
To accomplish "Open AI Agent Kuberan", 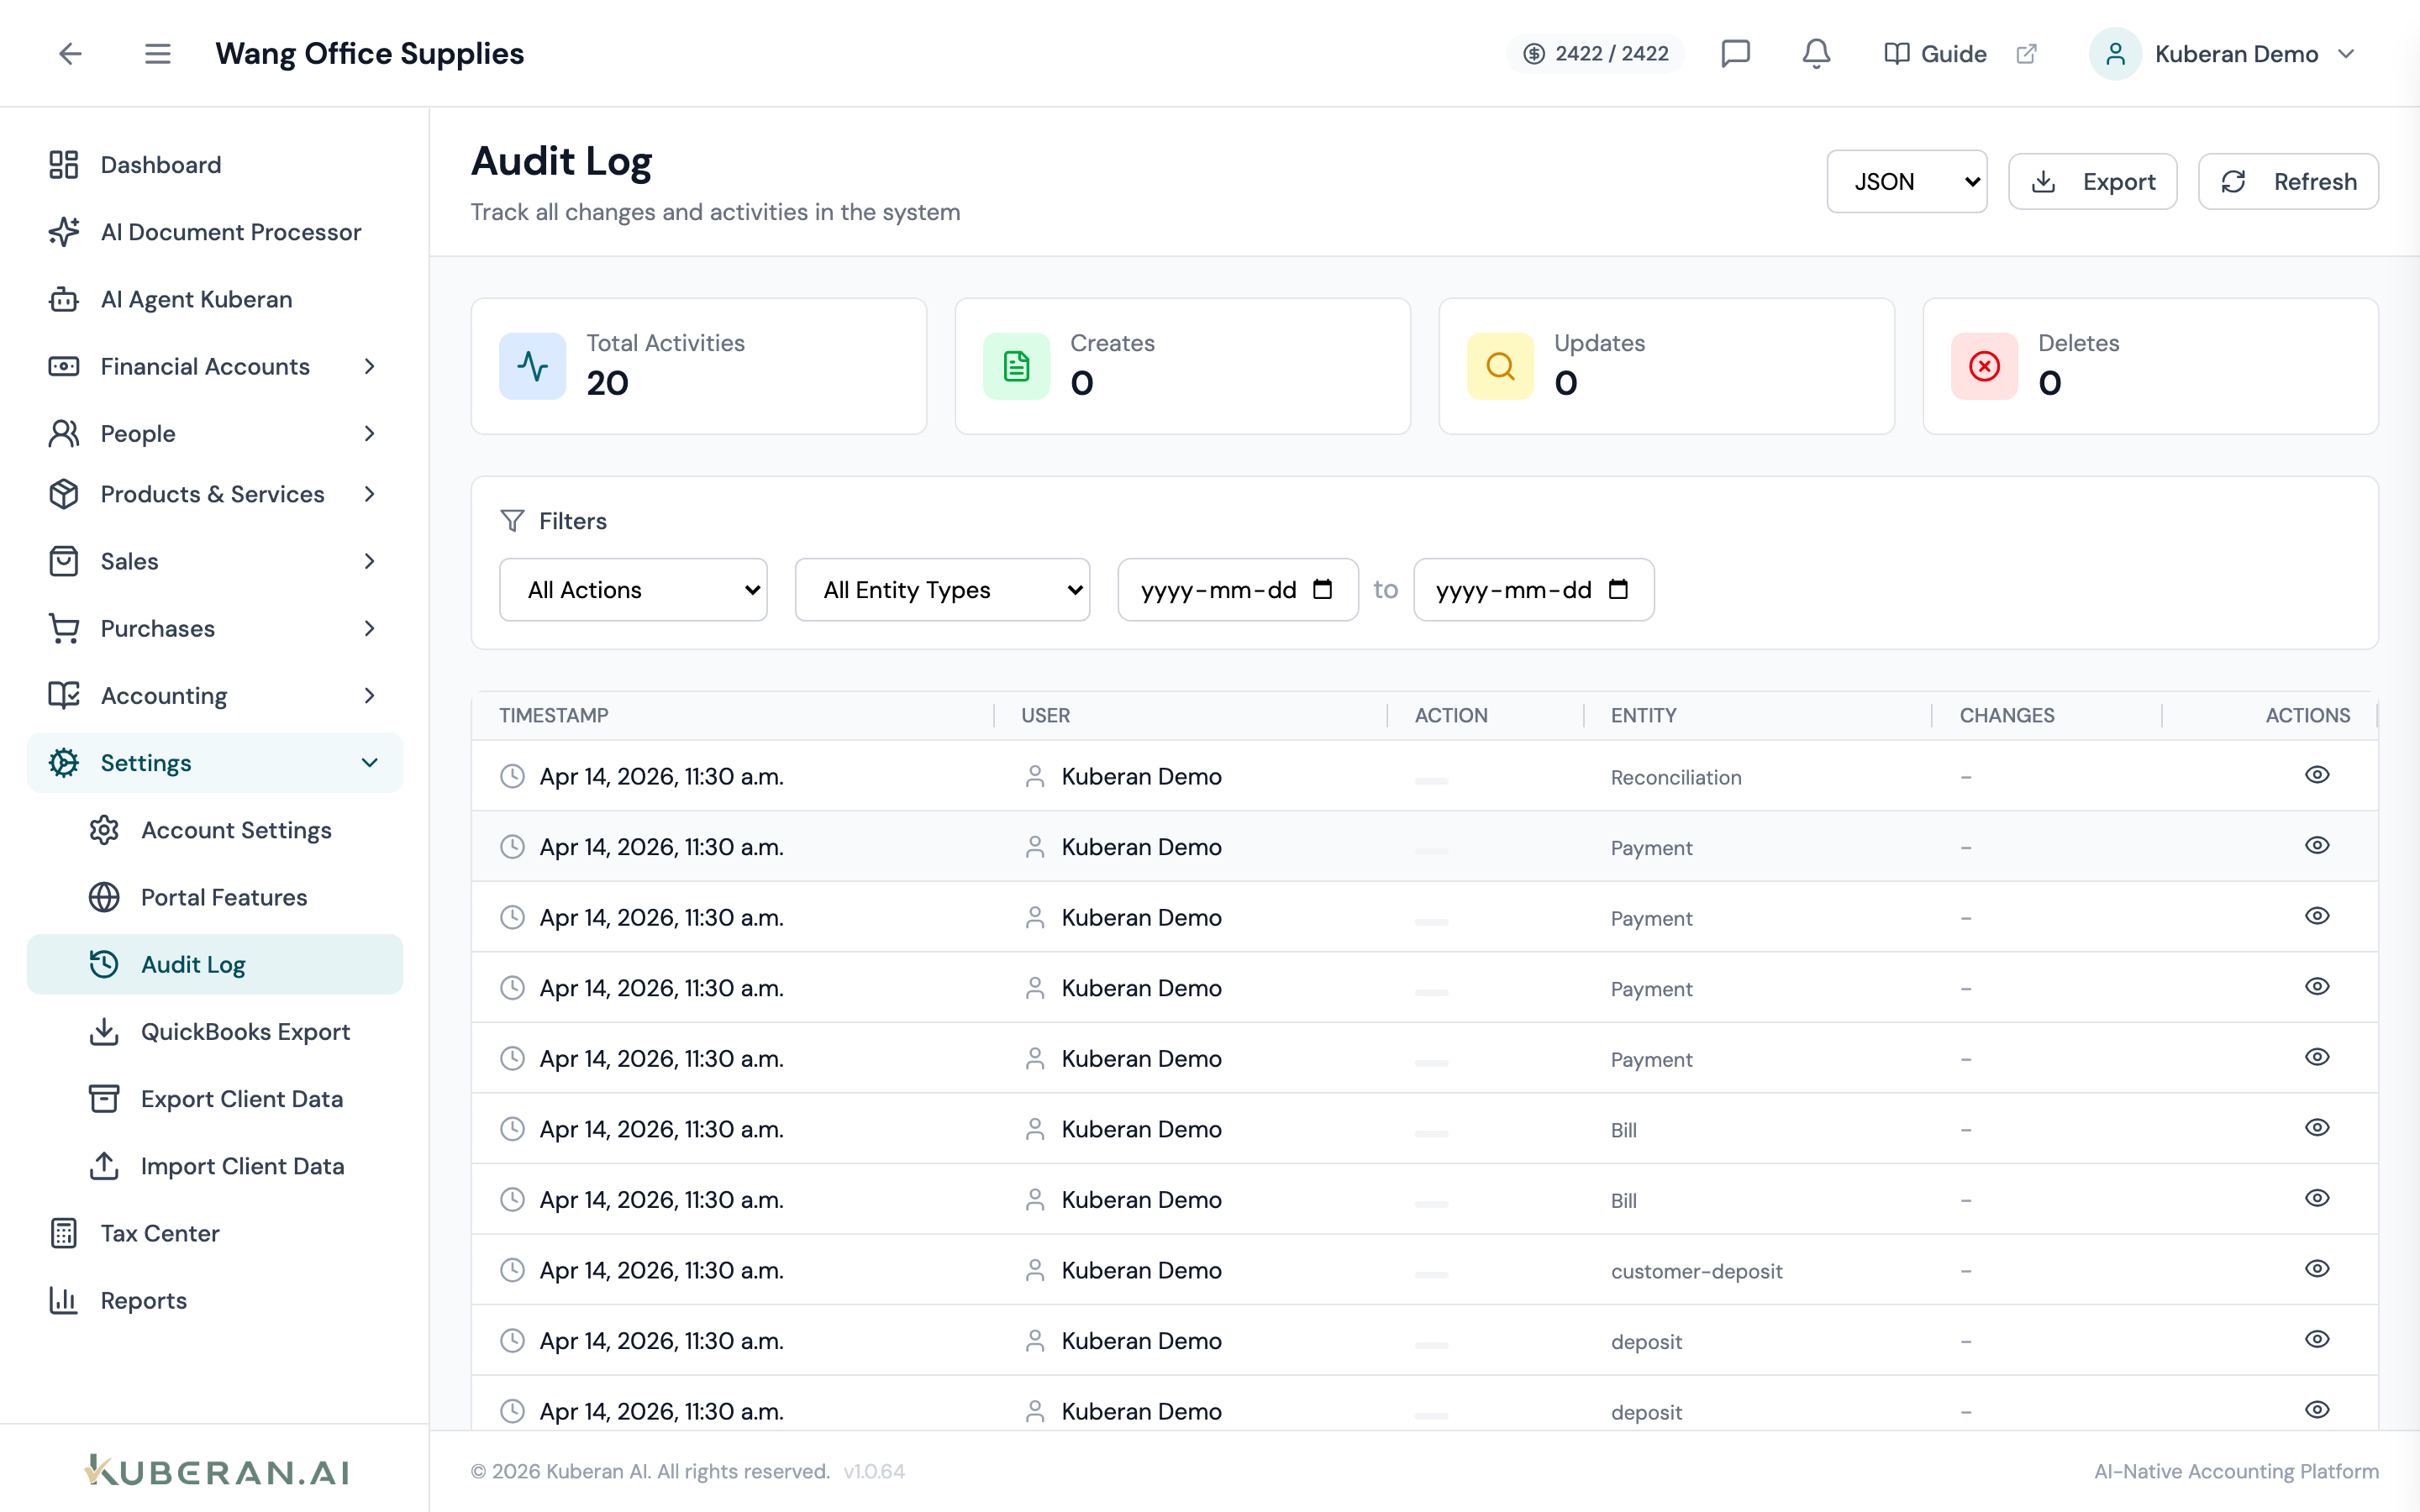I will pyautogui.click(x=215, y=299).
